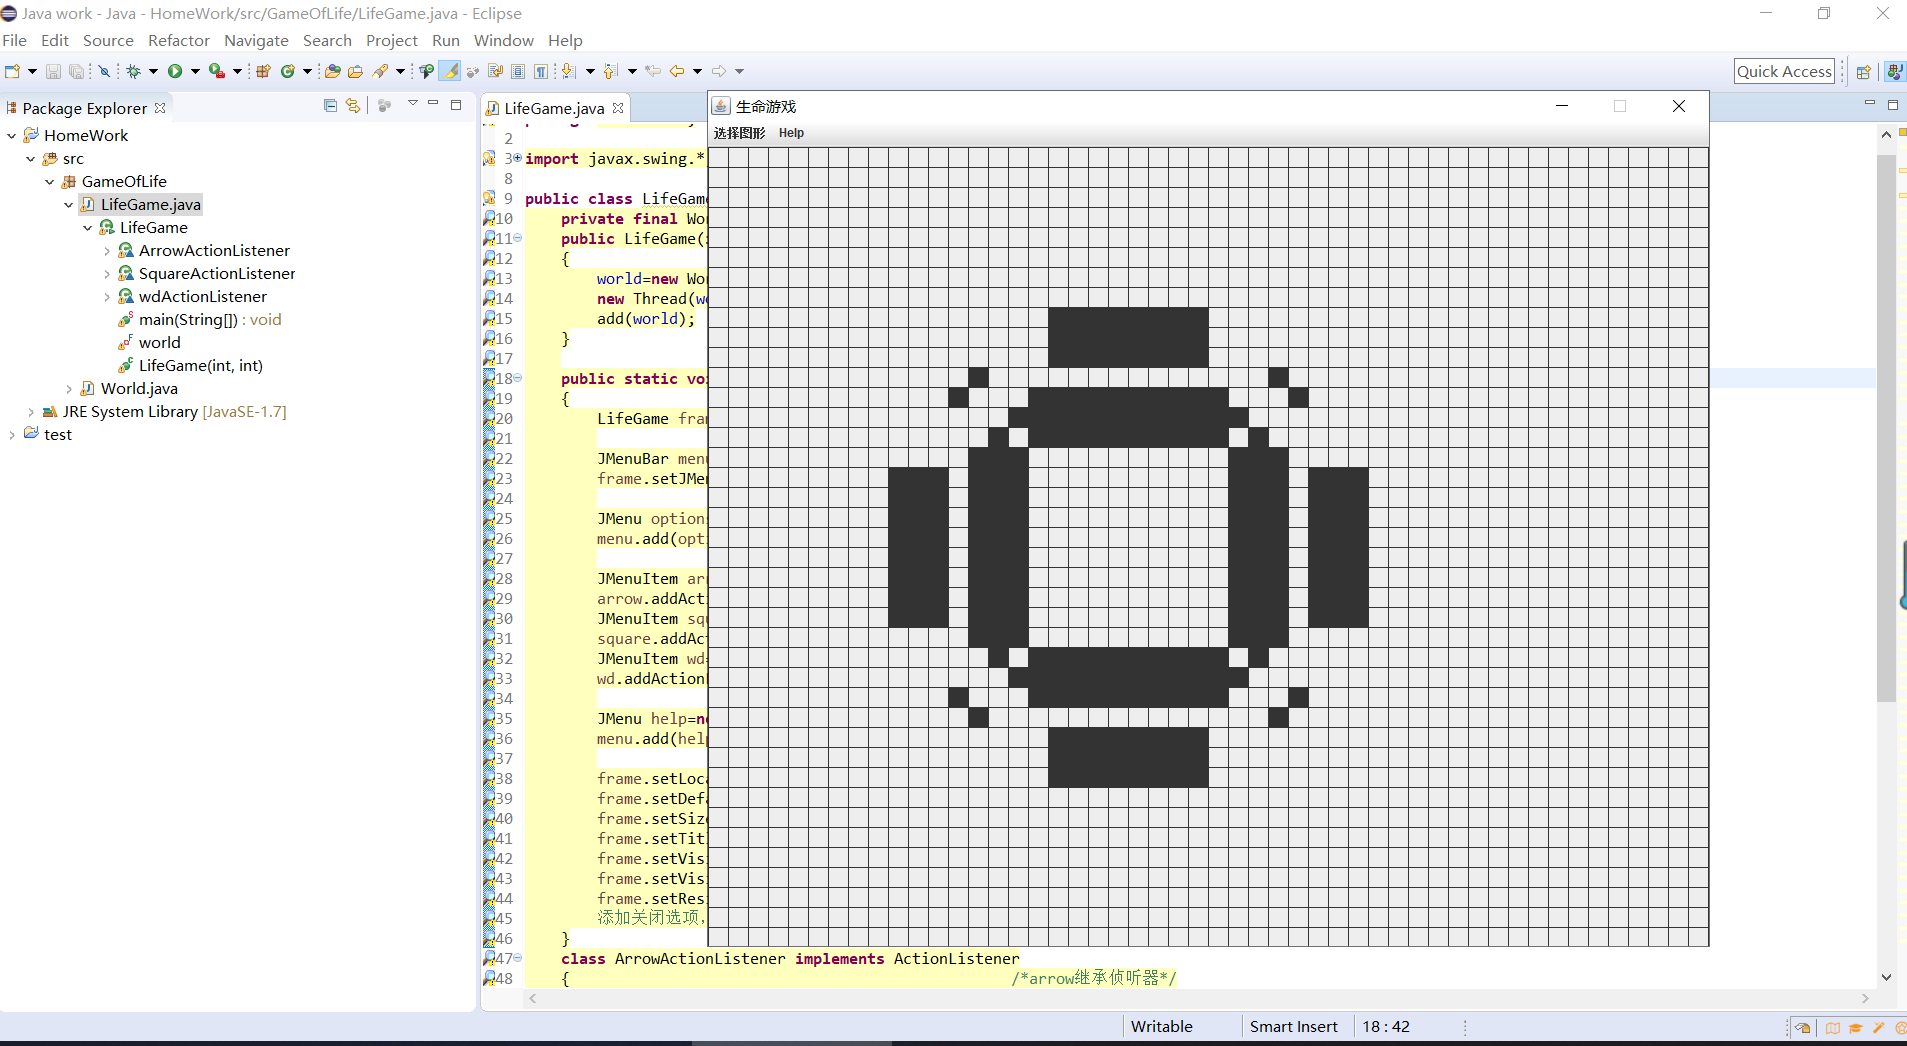Image resolution: width=1907 pixels, height=1046 pixels.
Task: Switch to the Java perspective icon
Action: 1894,71
